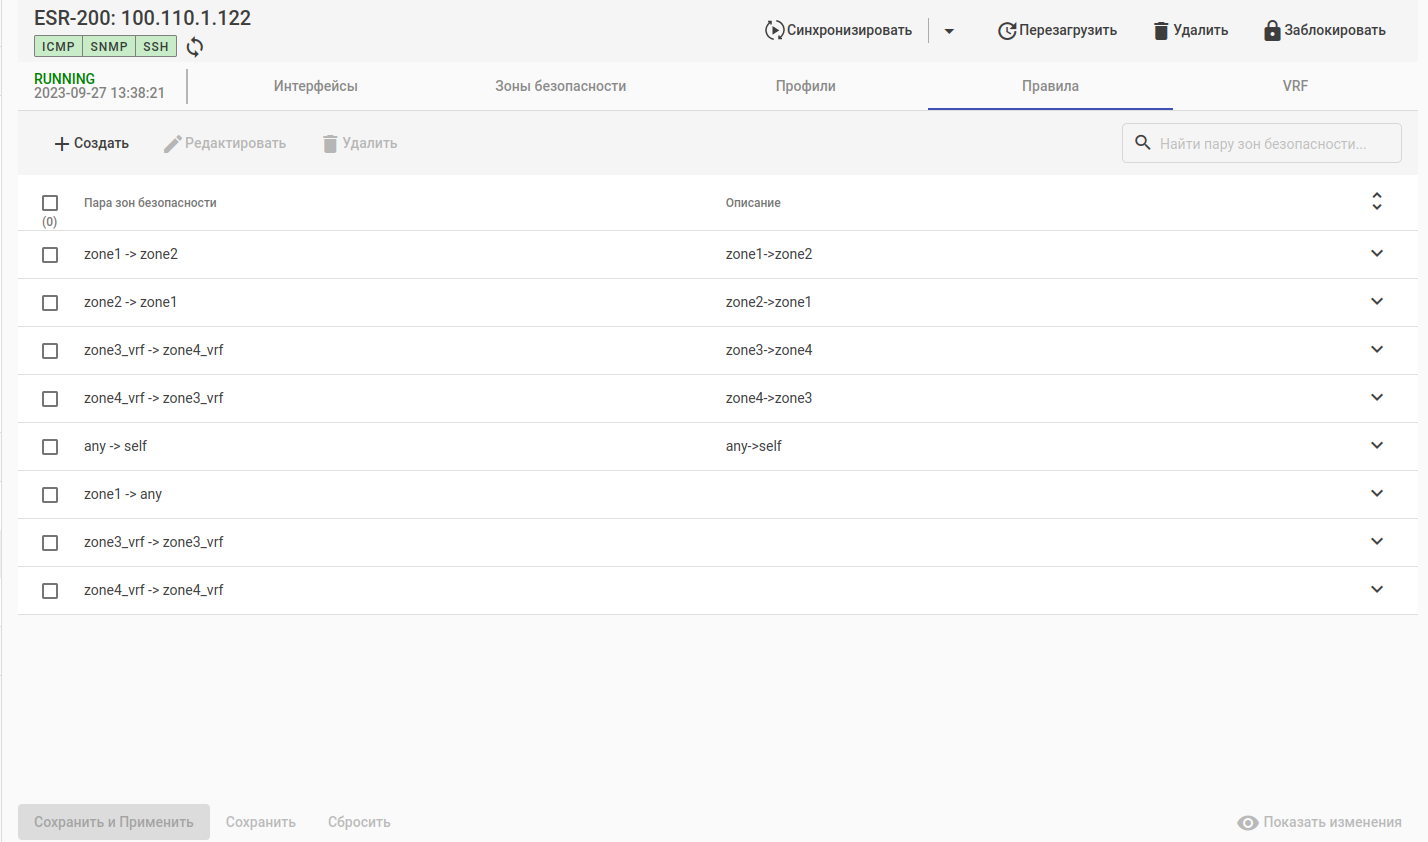Click the Синхронизировать play icon

pyautogui.click(x=774, y=30)
